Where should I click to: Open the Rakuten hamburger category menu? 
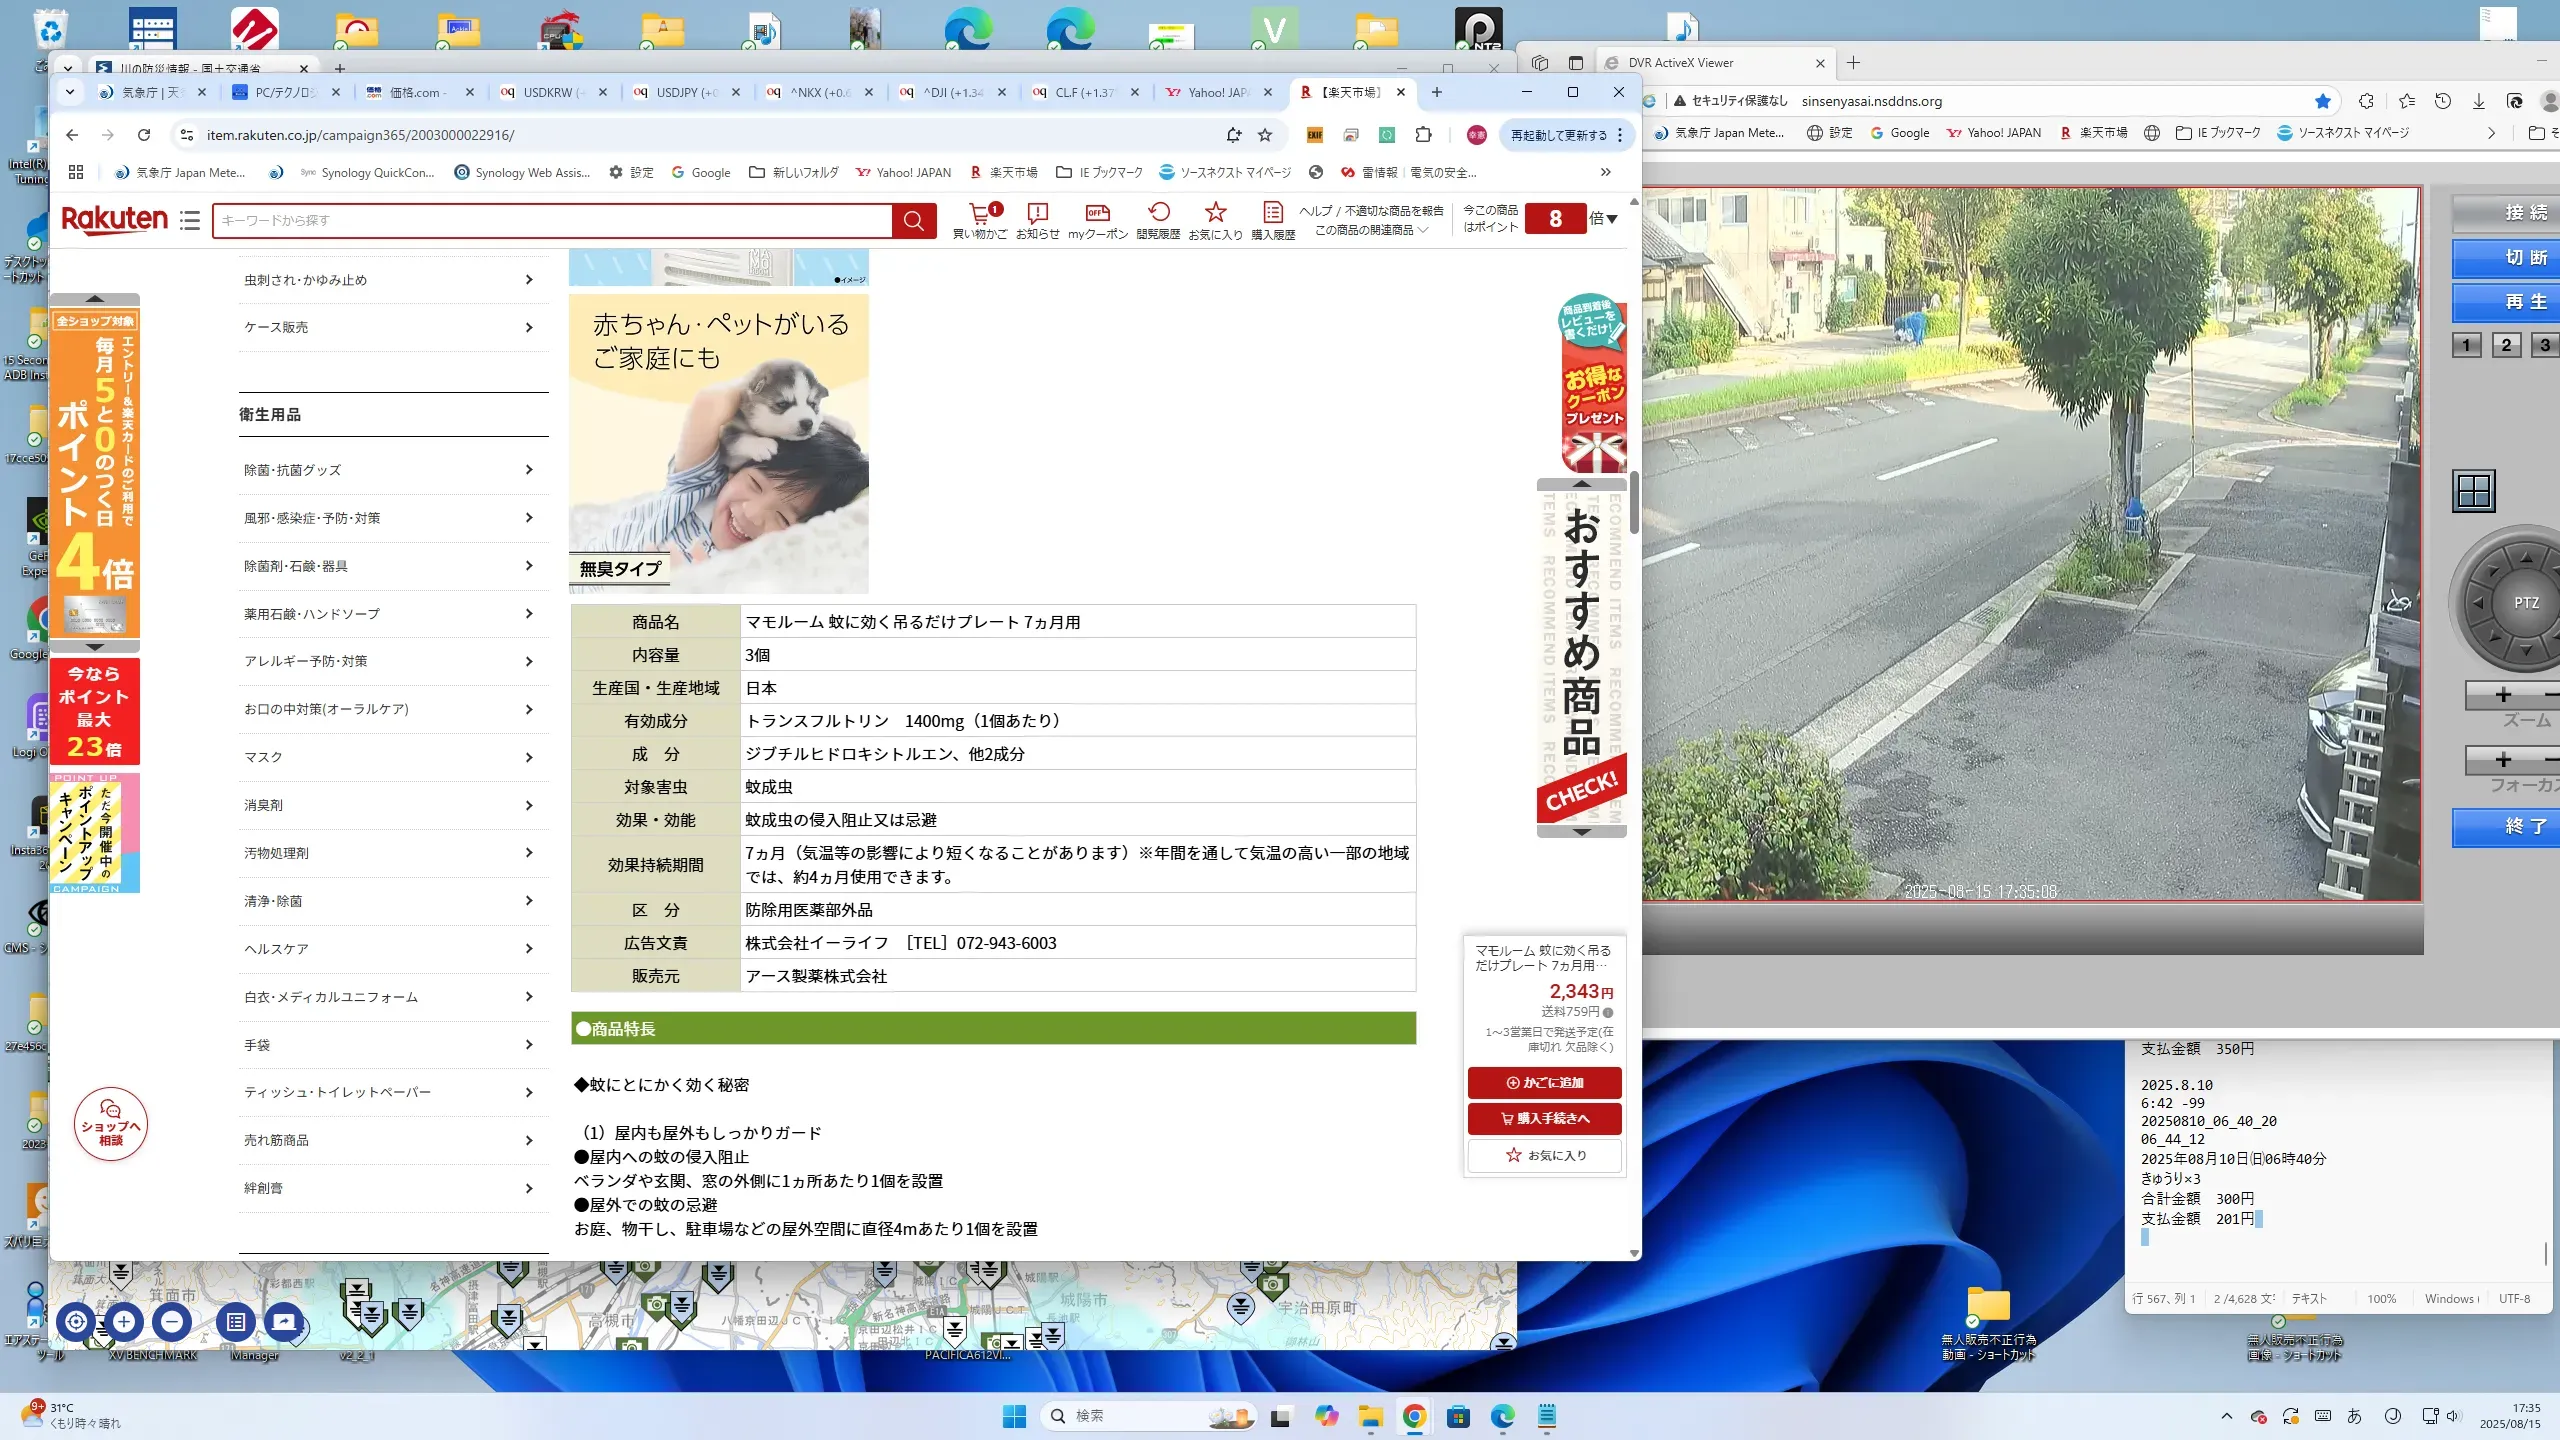pyautogui.click(x=190, y=221)
